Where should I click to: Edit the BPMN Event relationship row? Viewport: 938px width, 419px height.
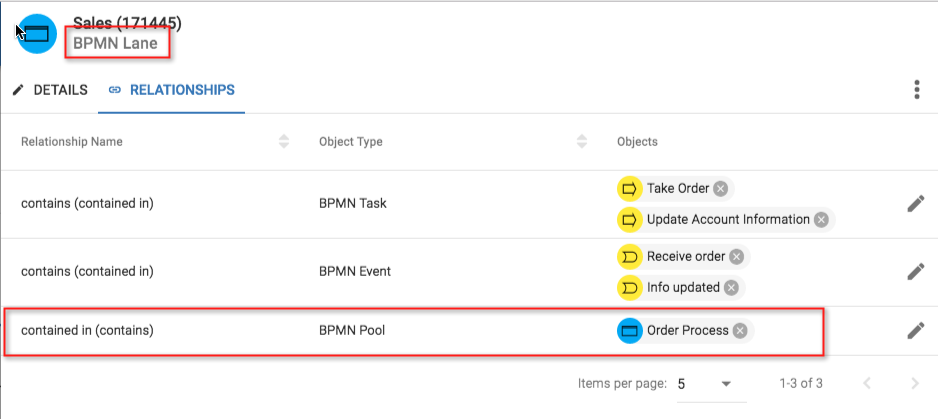coord(915,272)
